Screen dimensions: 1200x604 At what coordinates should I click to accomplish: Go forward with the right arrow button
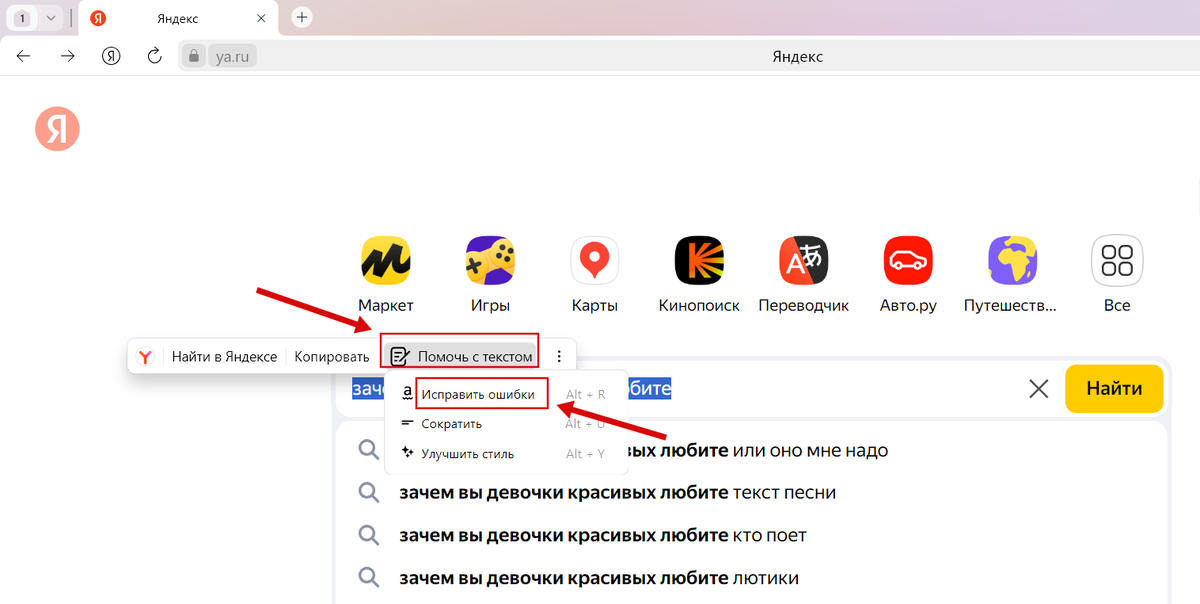[67, 56]
